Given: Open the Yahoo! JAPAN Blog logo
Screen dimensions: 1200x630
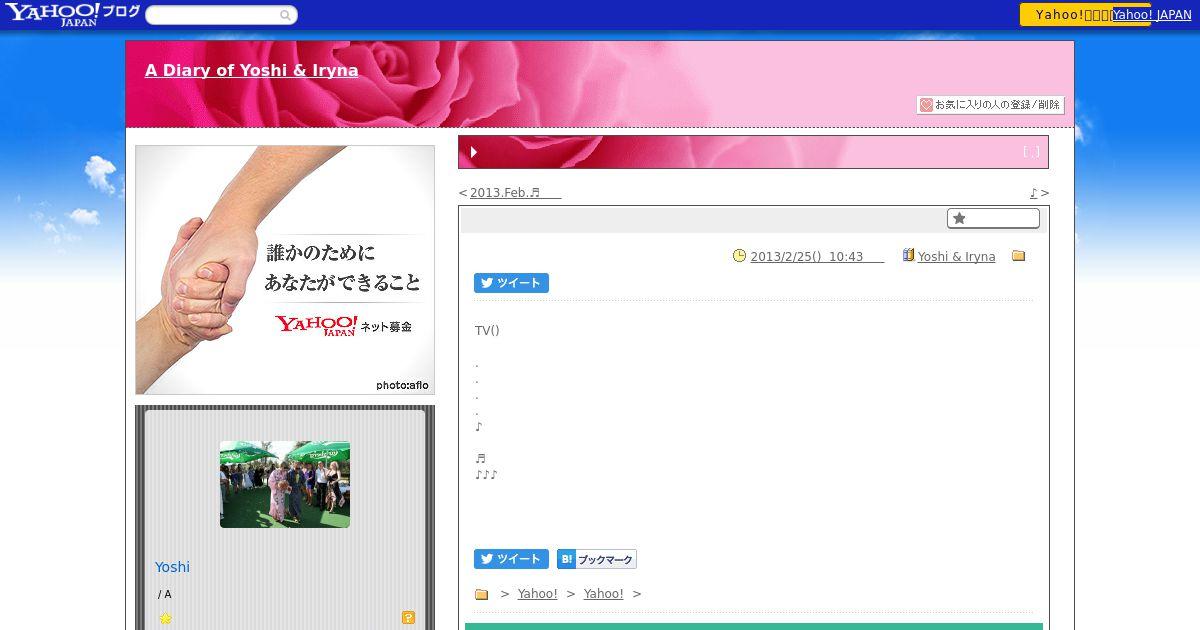Looking at the screenshot, I should tap(72, 14).
